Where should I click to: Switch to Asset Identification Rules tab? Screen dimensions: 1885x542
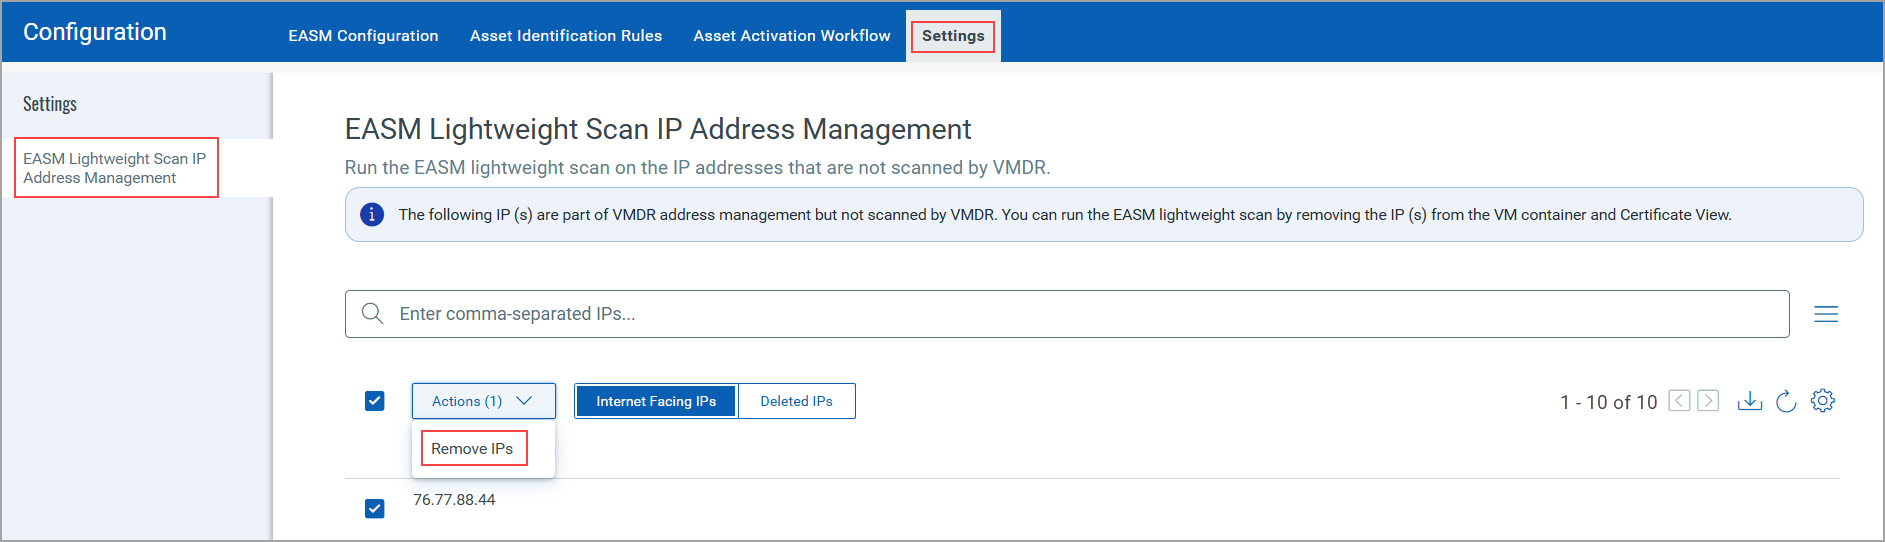[x=566, y=36]
